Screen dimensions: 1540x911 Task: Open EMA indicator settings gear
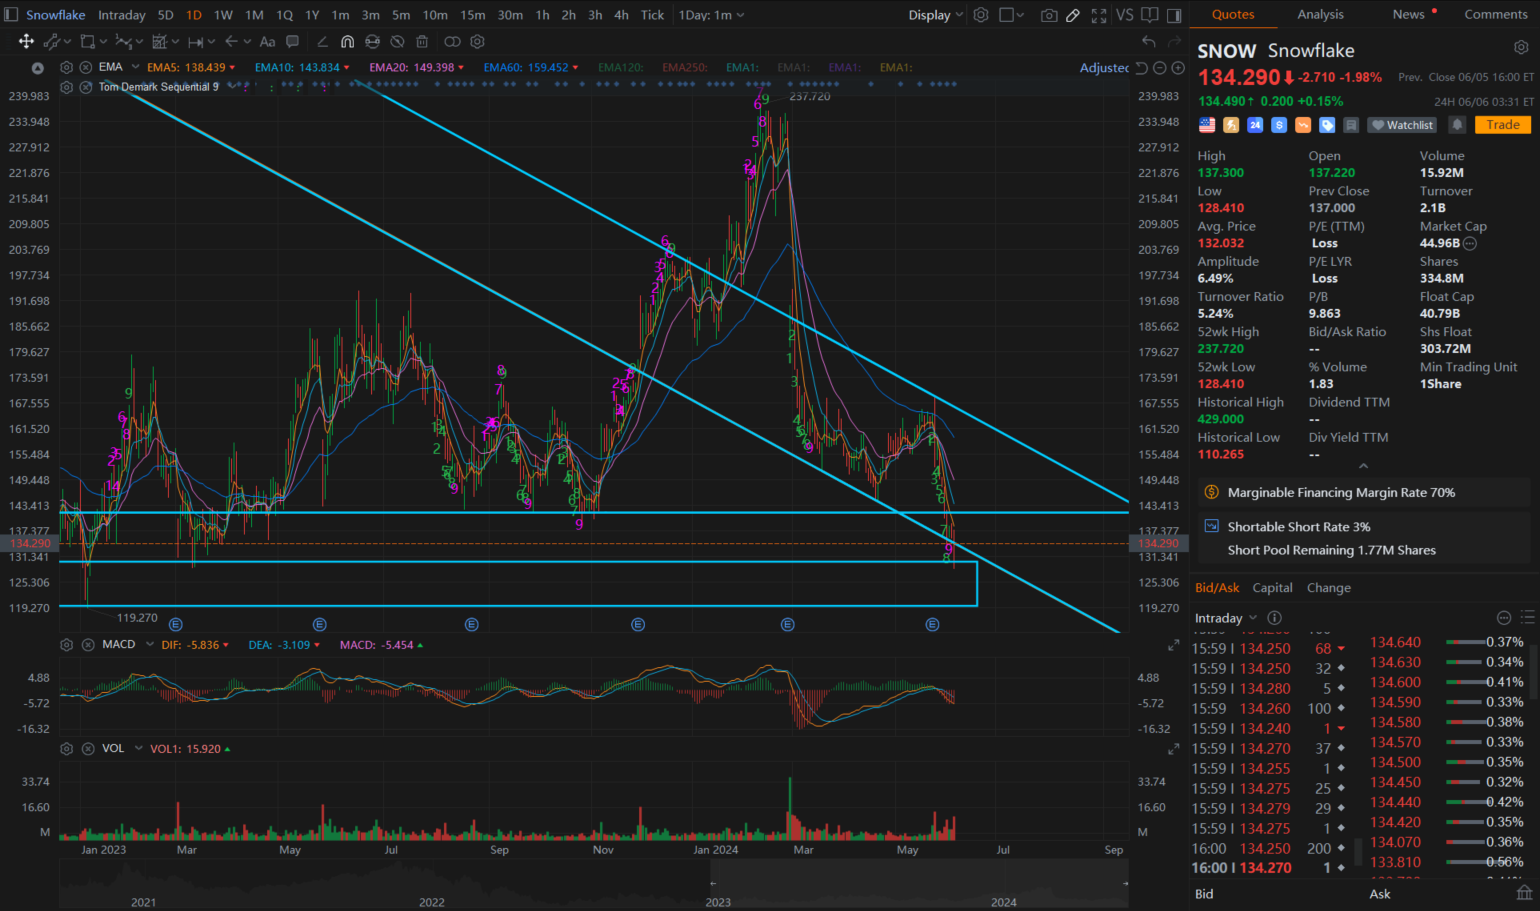click(66, 67)
